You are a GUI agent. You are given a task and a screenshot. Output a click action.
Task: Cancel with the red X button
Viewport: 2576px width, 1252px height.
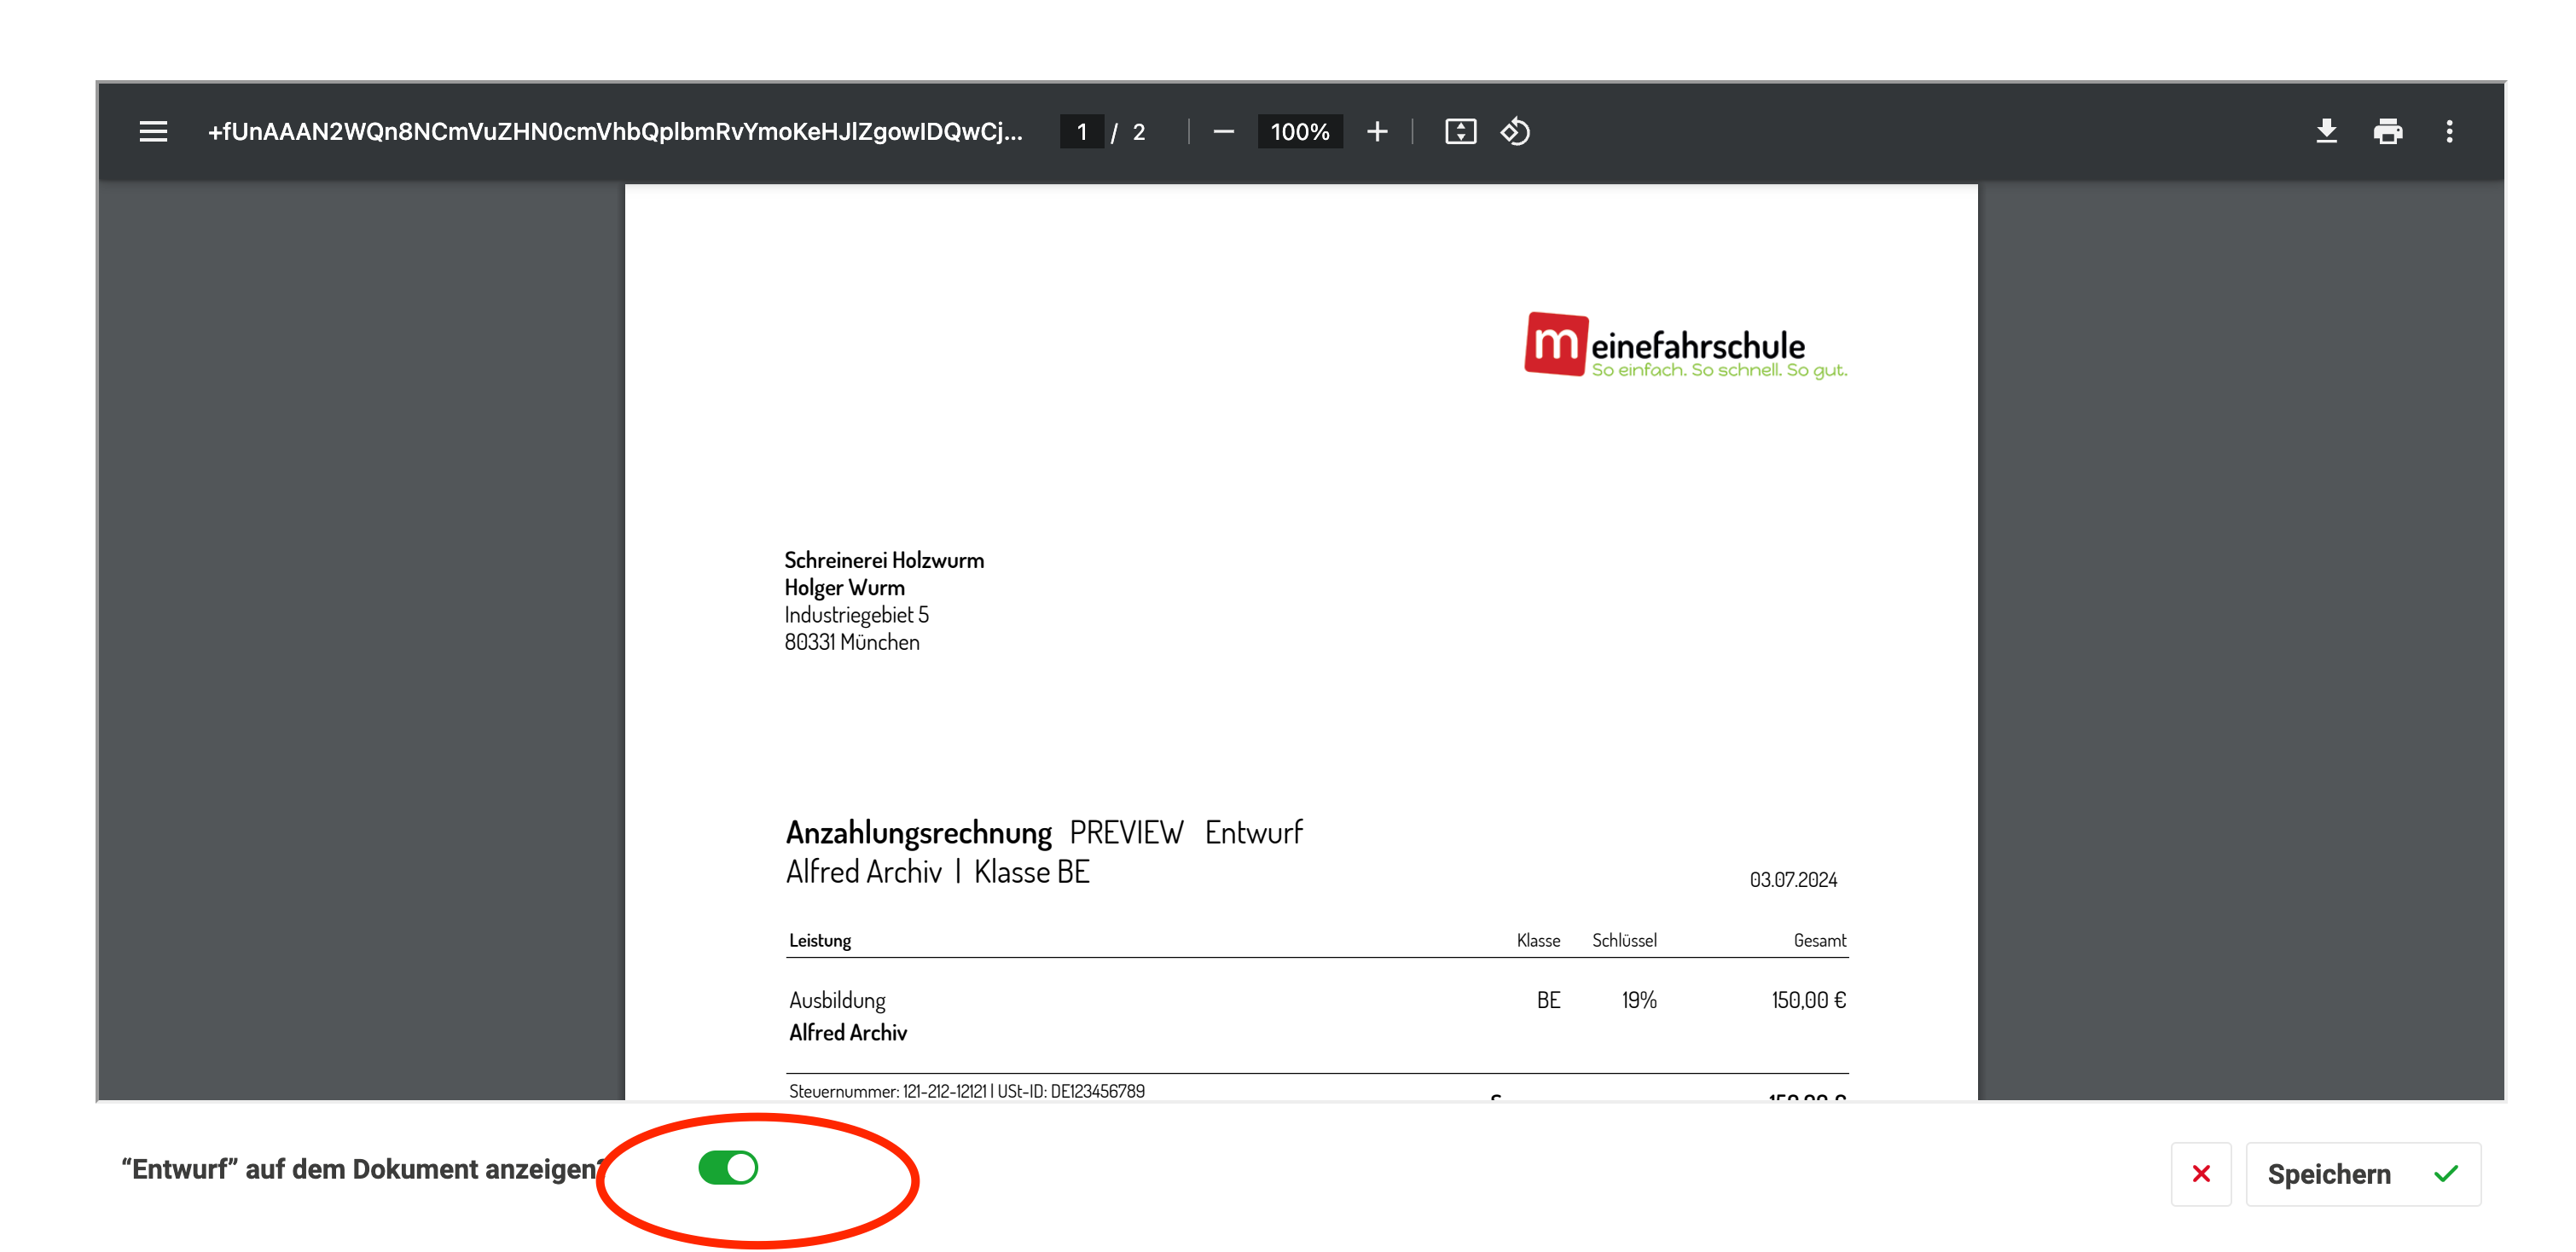coord(2201,1174)
